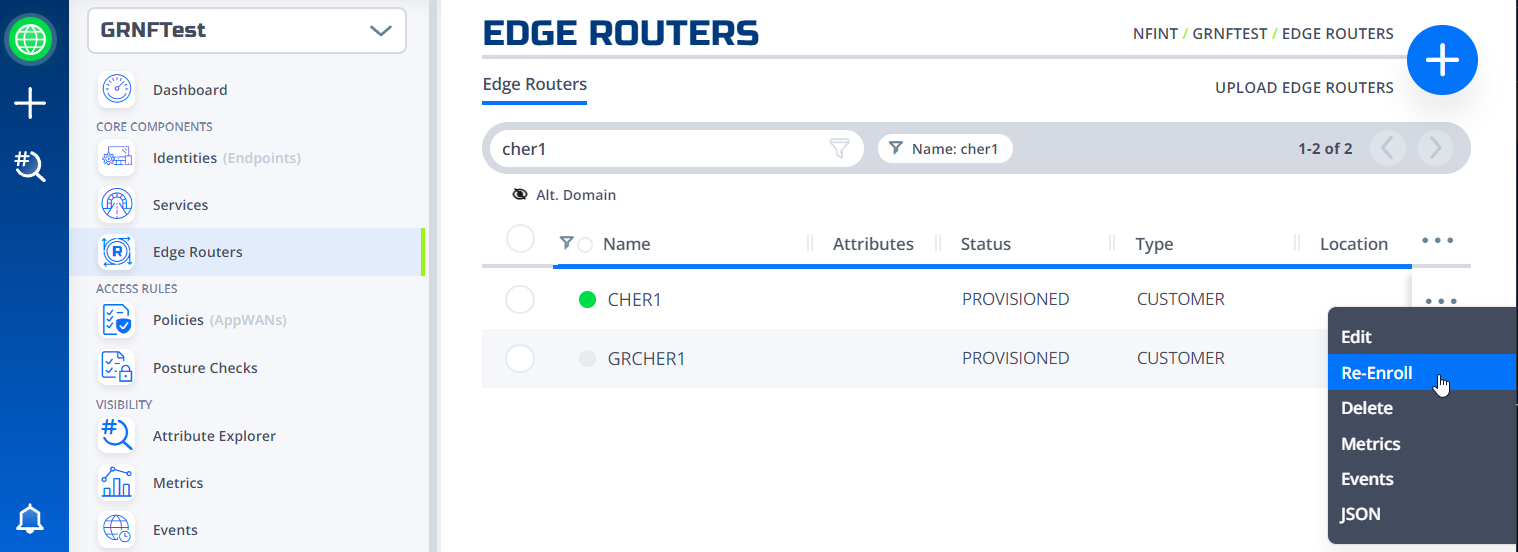Image resolution: width=1518 pixels, height=552 pixels.
Task: Click the blue add plus button
Action: pyautogui.click(x=1442, y=61)
